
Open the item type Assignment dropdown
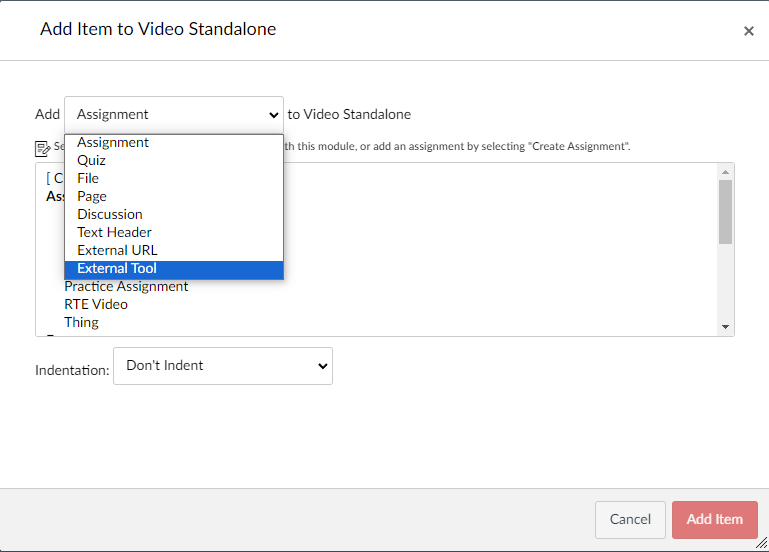(x=174, y=115)
